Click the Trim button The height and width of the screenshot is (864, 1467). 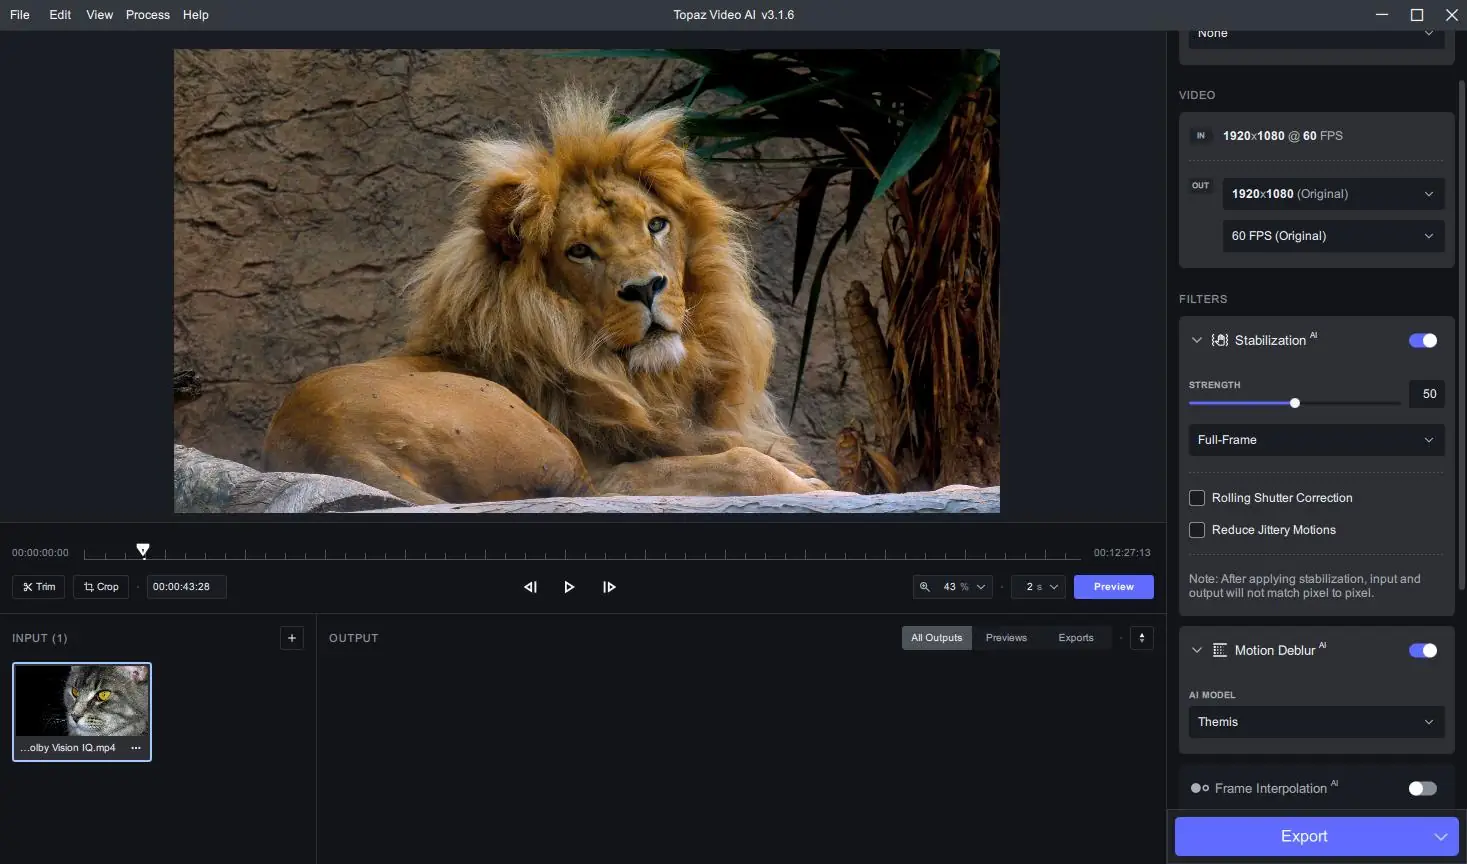pos(39,587)
